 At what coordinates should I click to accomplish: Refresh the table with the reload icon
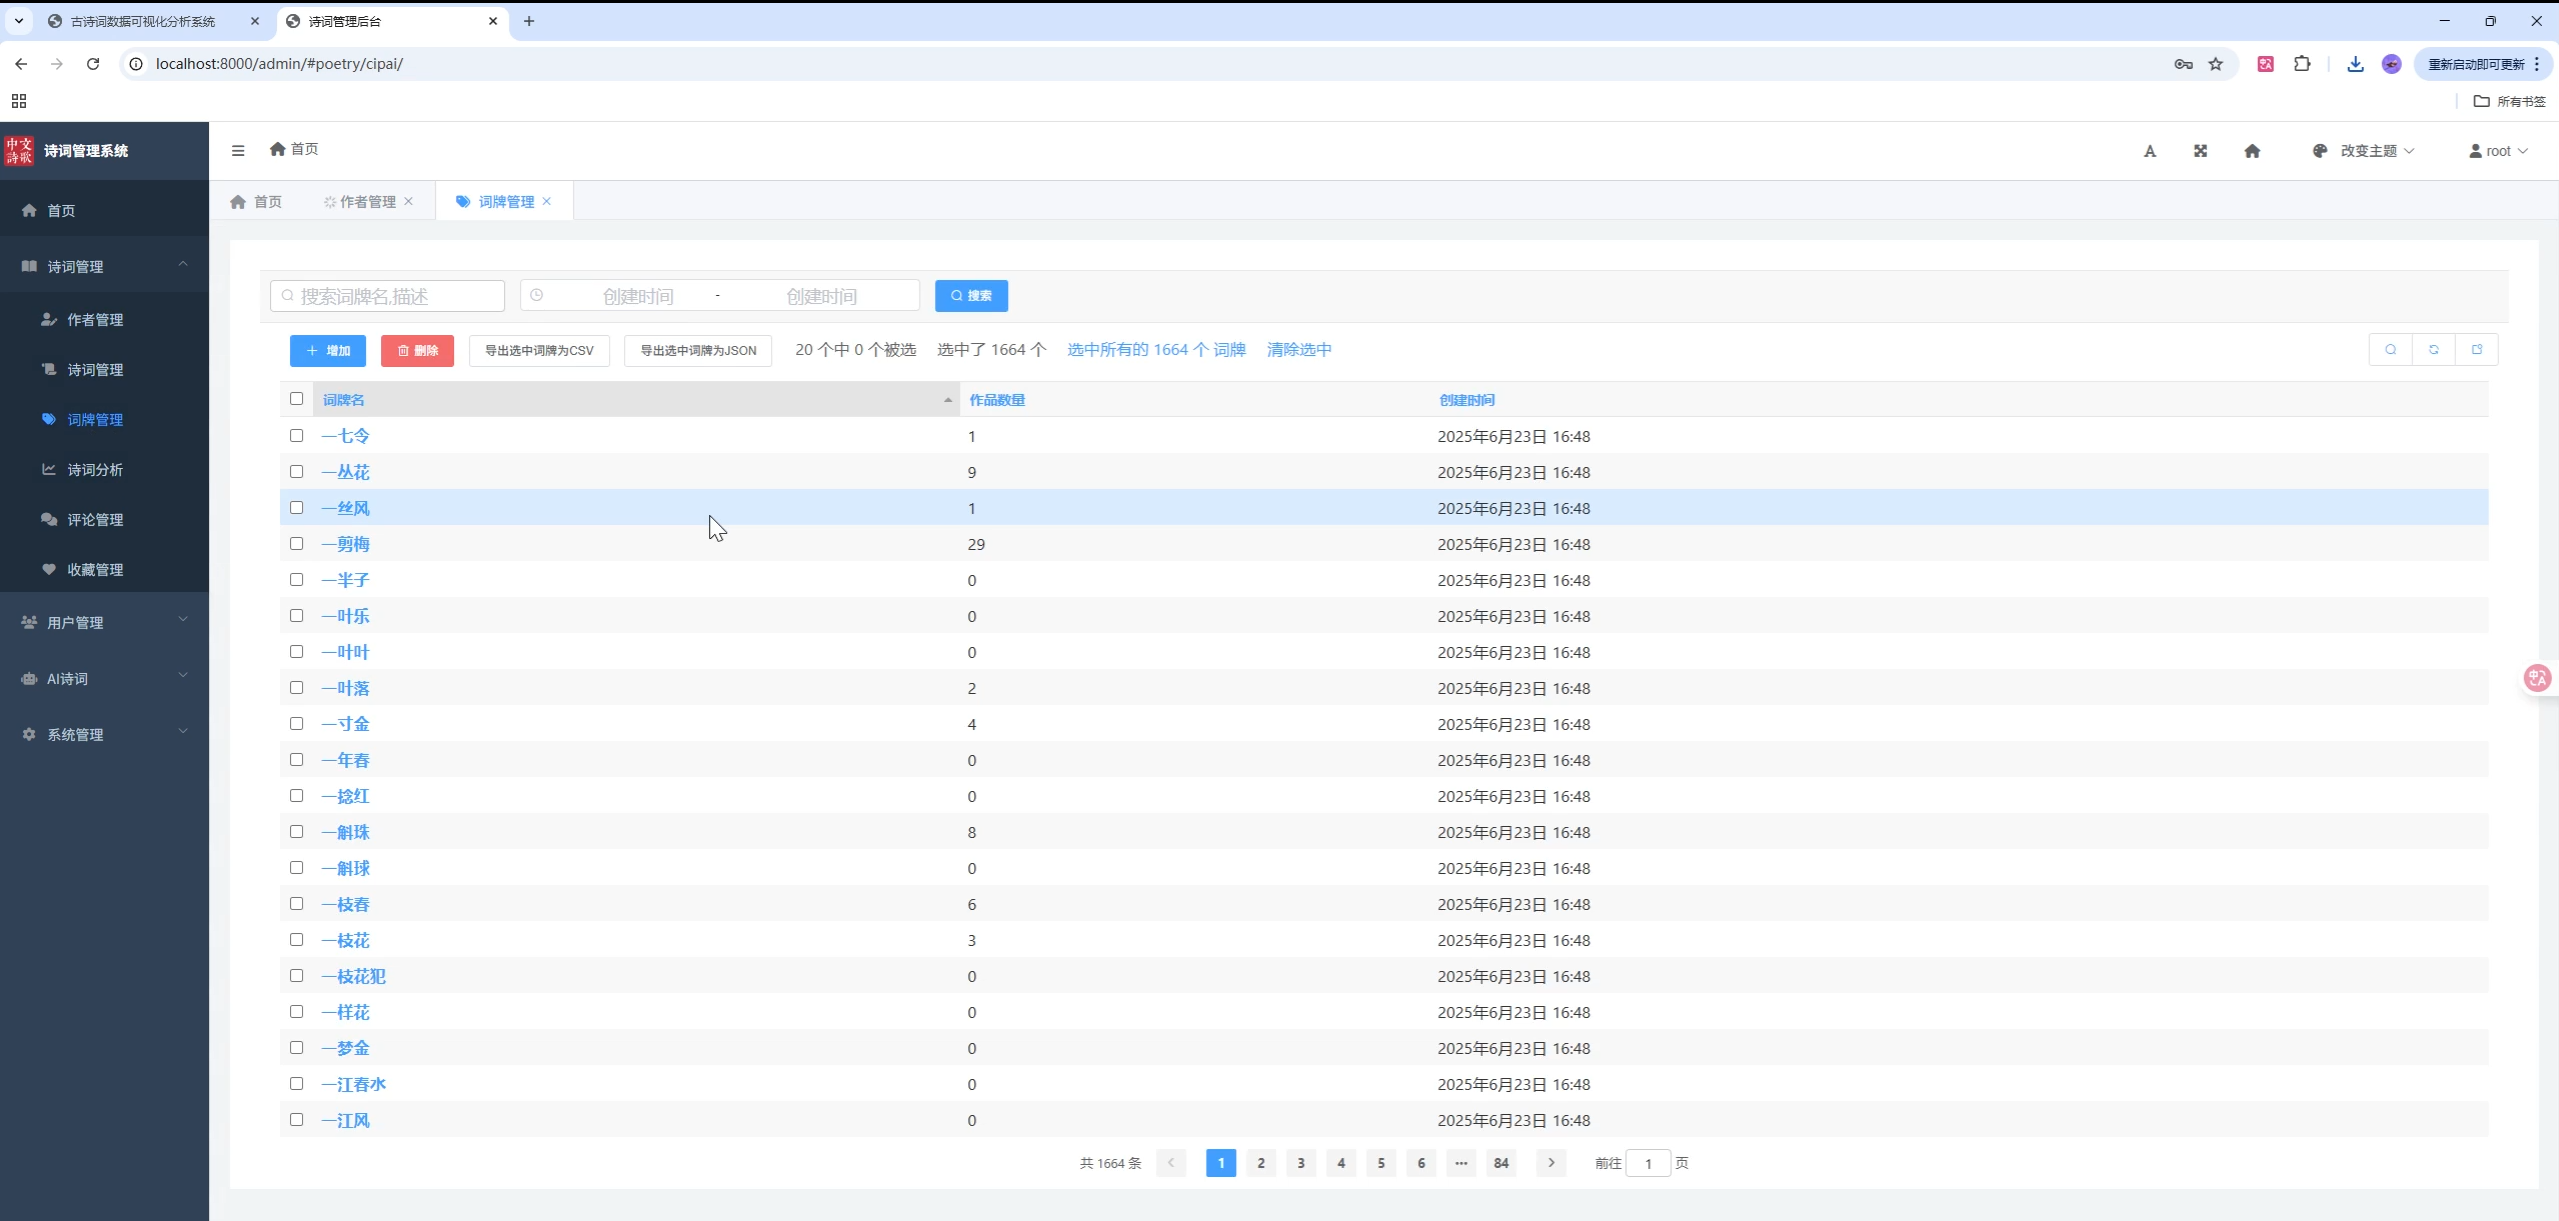2434,350
